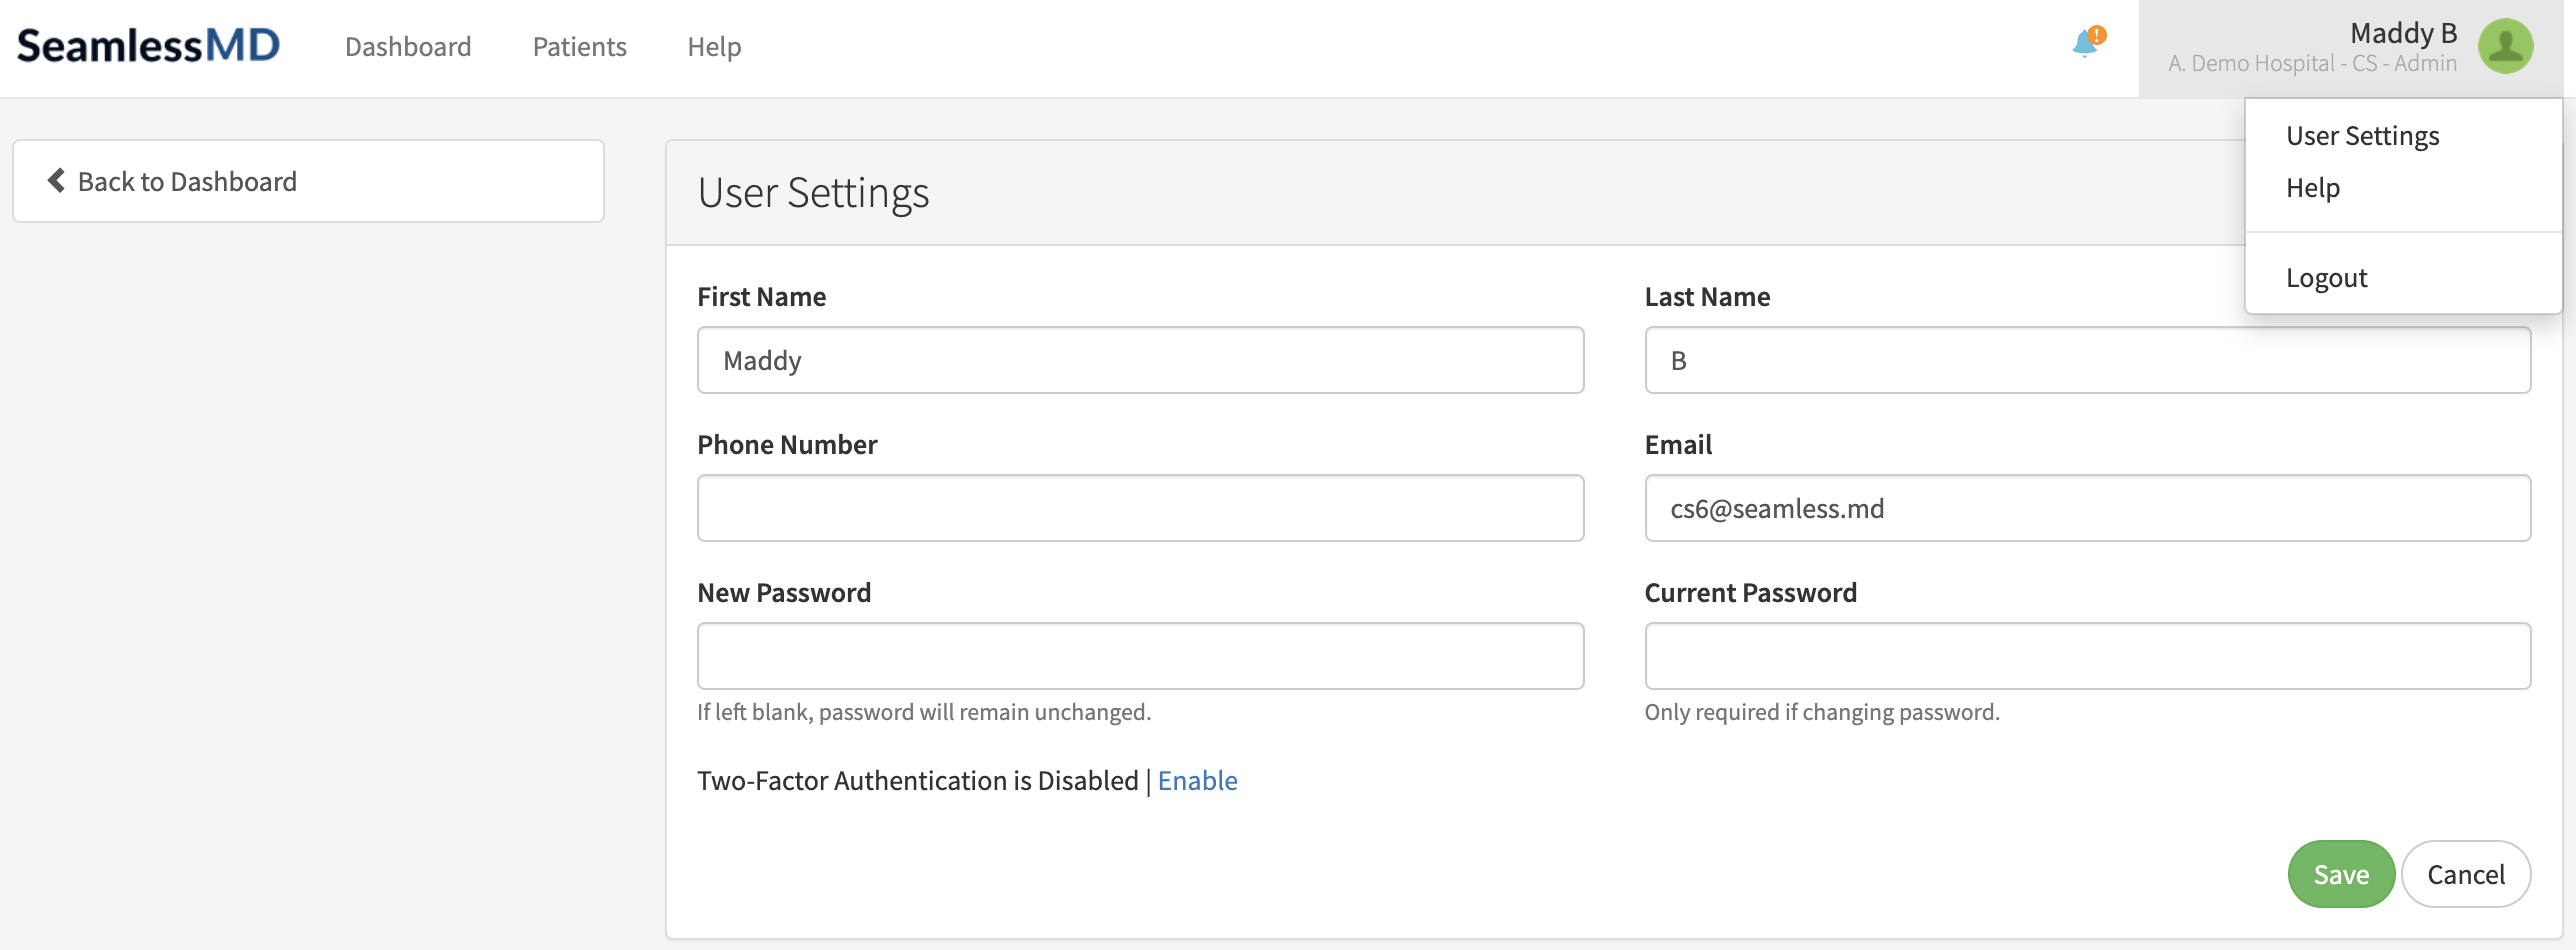Viewport: 2576px width, 950px height.
Task: Click the Last Name text field
Action: pyautogui.click(x=2087, y=360)
